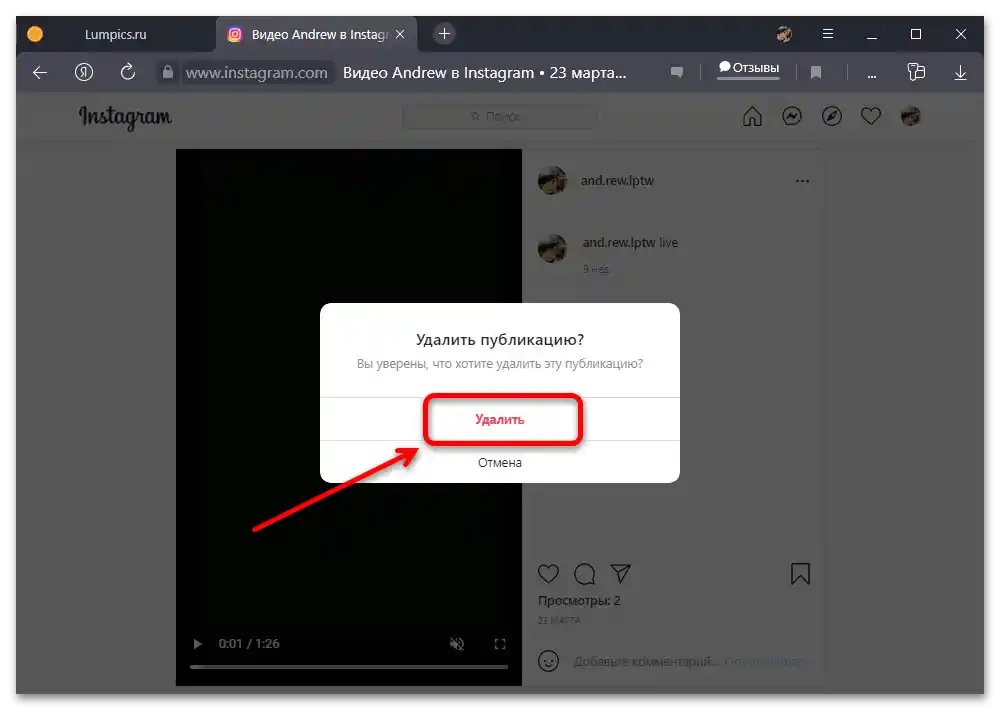The width and height of the screenshot is (1000, 710).
Task: Open post options three-dots menu
Action: [802, 181]
